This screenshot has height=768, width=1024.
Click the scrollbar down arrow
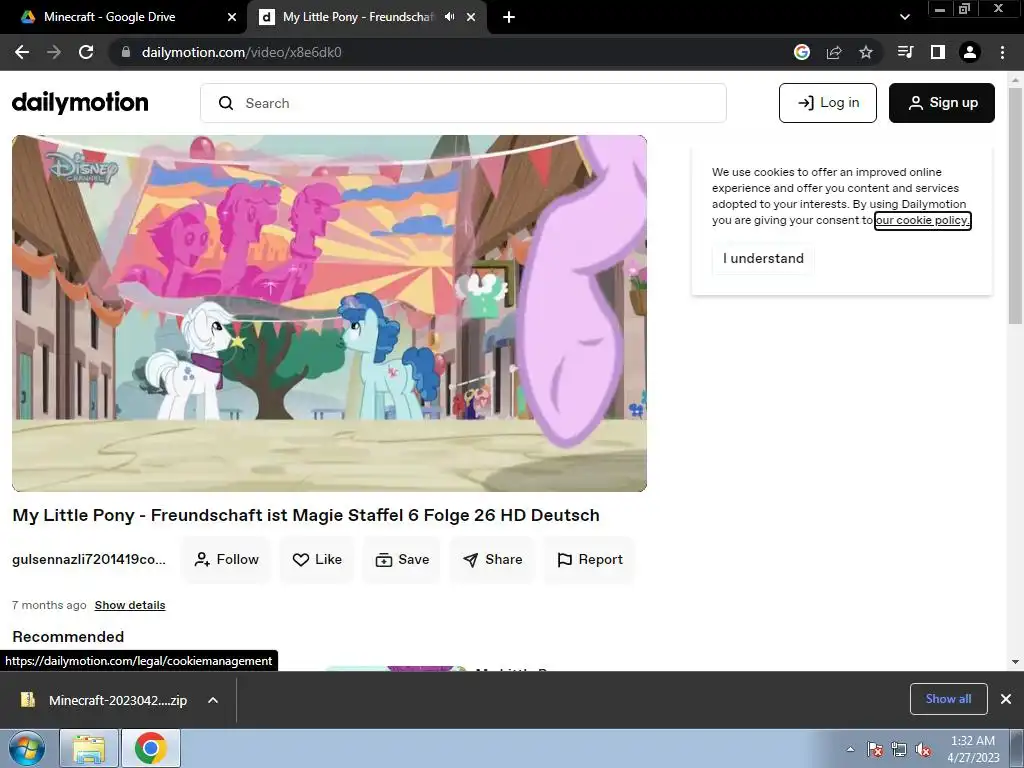pyautogui.click(x=1015, y=662)
